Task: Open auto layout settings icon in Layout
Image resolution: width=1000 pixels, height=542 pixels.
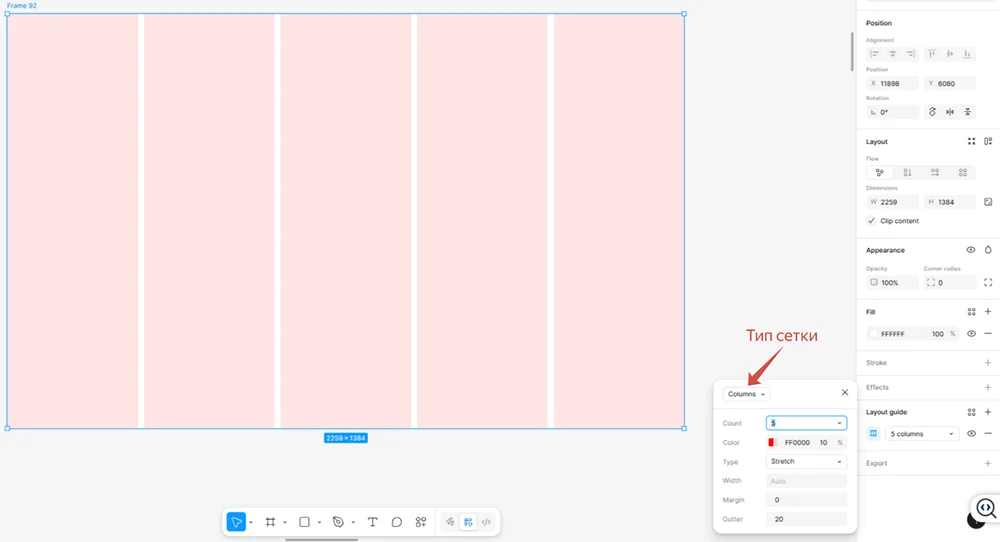Action: (988, 141)
